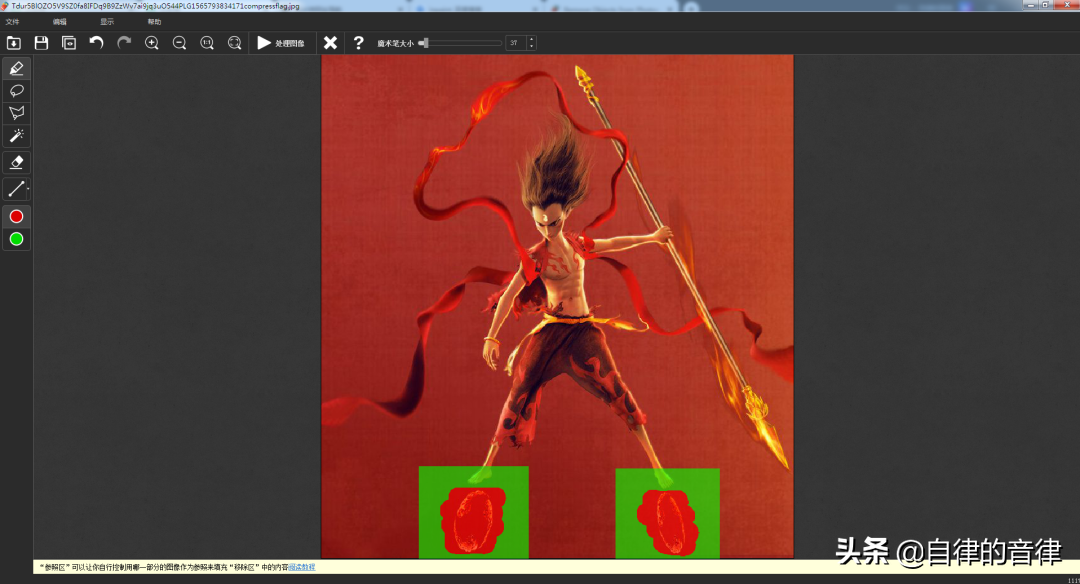The width and height of the screenshot is (1080, 584).
Task: Zoom out of the image
Action: click(x=179, y=43)
